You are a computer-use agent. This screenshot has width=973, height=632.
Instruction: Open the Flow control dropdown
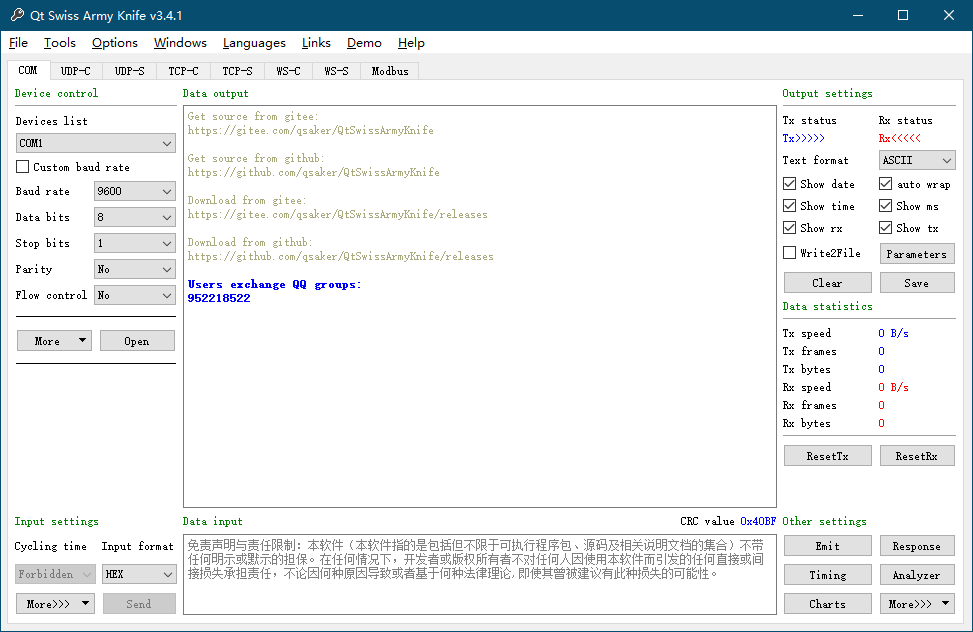(x=135, y=296)
